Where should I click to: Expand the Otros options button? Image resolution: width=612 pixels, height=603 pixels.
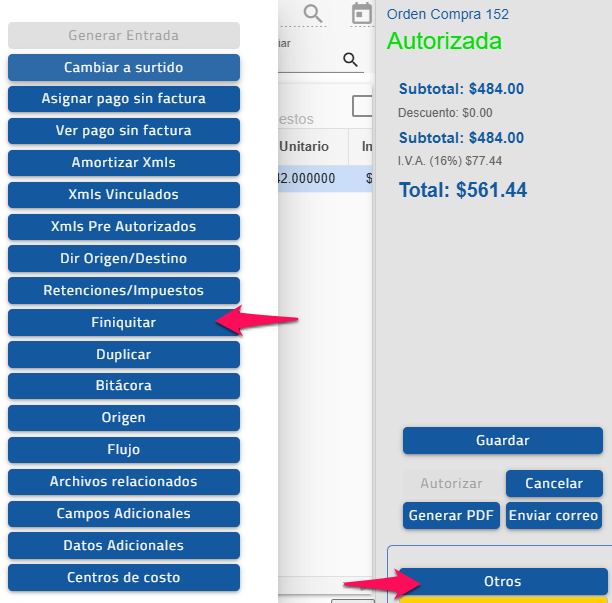[x=502, y=581]
